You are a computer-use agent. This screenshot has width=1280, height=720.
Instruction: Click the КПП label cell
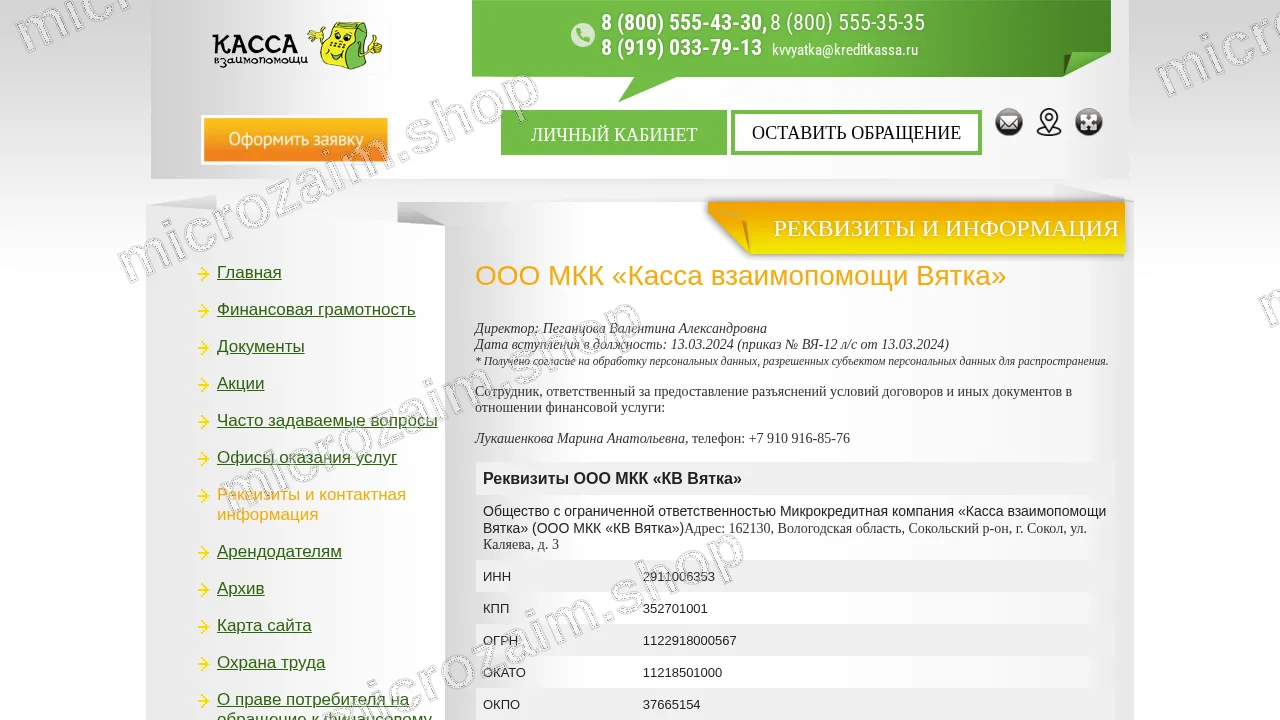point(556,608)
